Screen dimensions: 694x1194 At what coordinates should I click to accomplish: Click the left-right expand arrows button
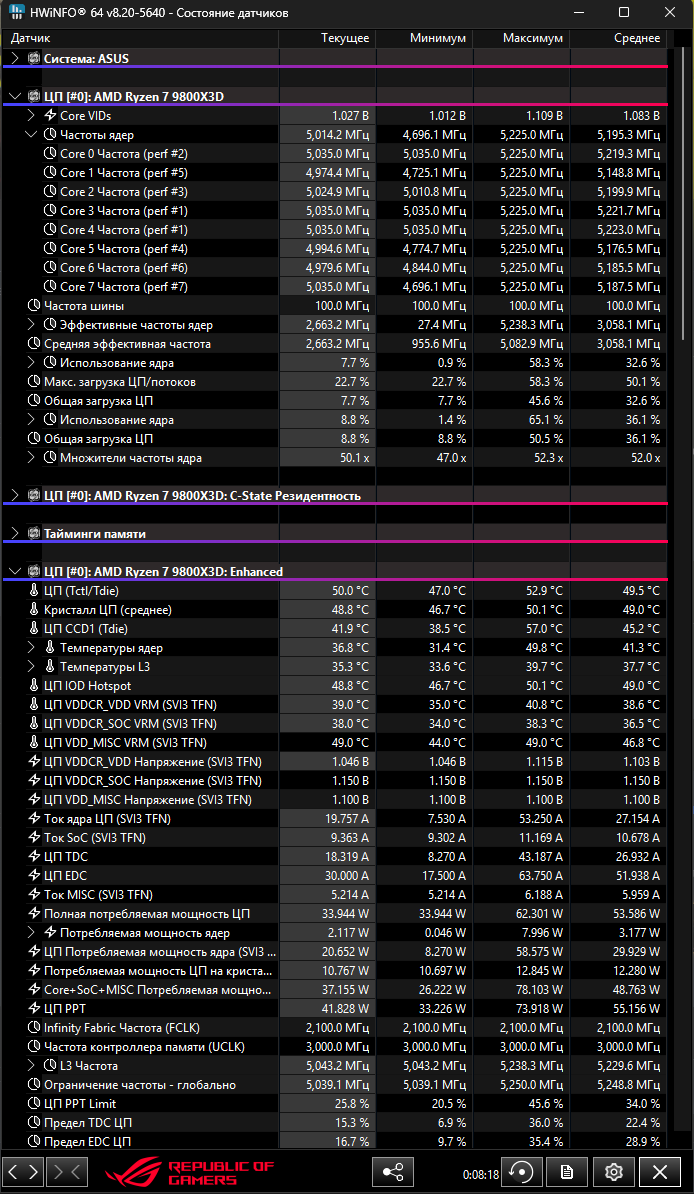pyautogui.click(x=24, y=1172)
